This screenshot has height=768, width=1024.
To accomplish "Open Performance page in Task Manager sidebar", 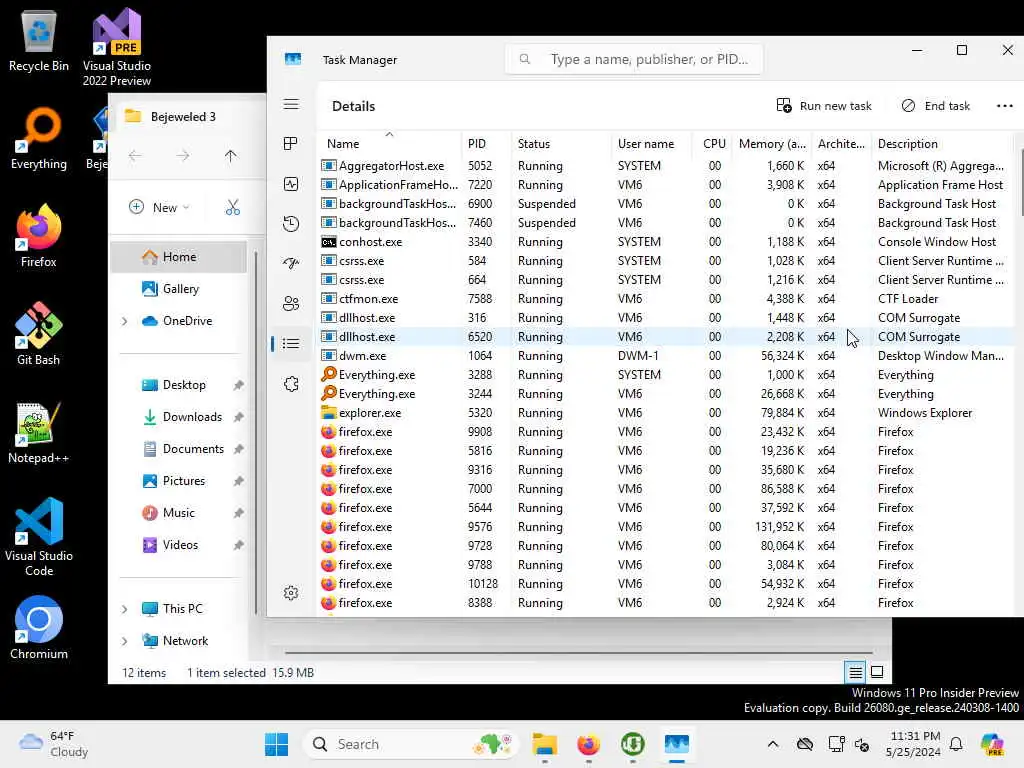I will (291, 184).
